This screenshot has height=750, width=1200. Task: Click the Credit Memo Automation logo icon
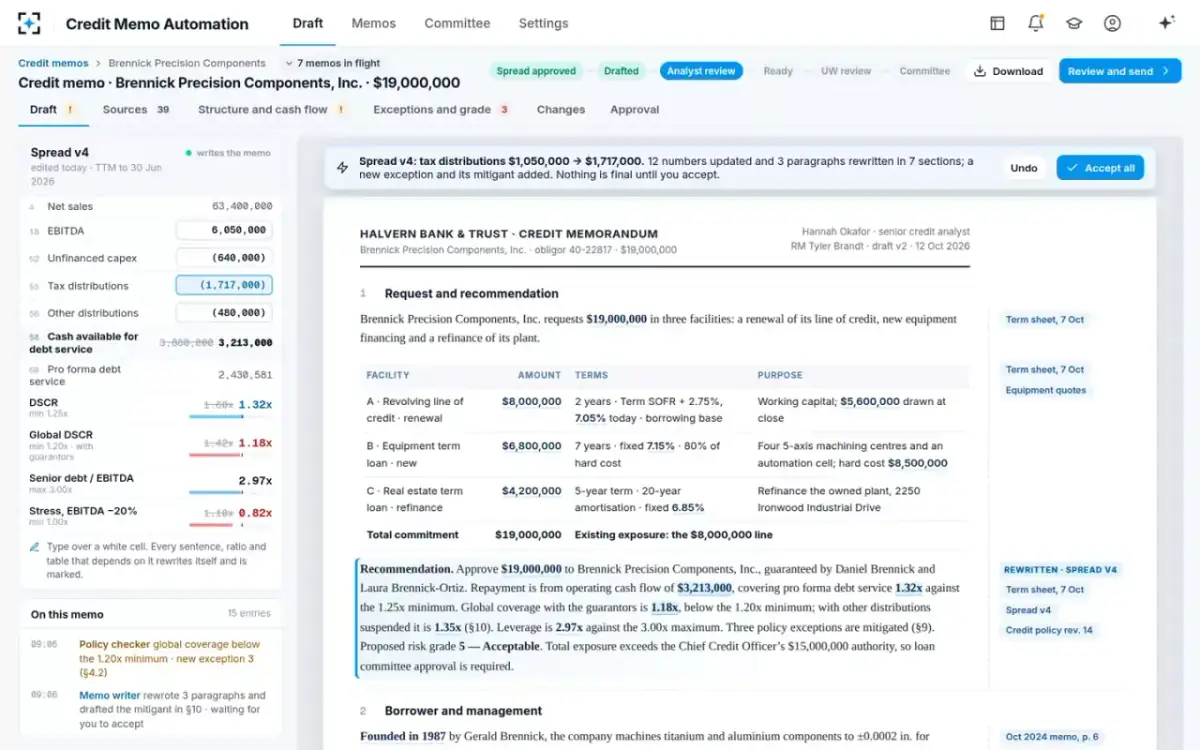pyautogui.click(x=30, y=23)
